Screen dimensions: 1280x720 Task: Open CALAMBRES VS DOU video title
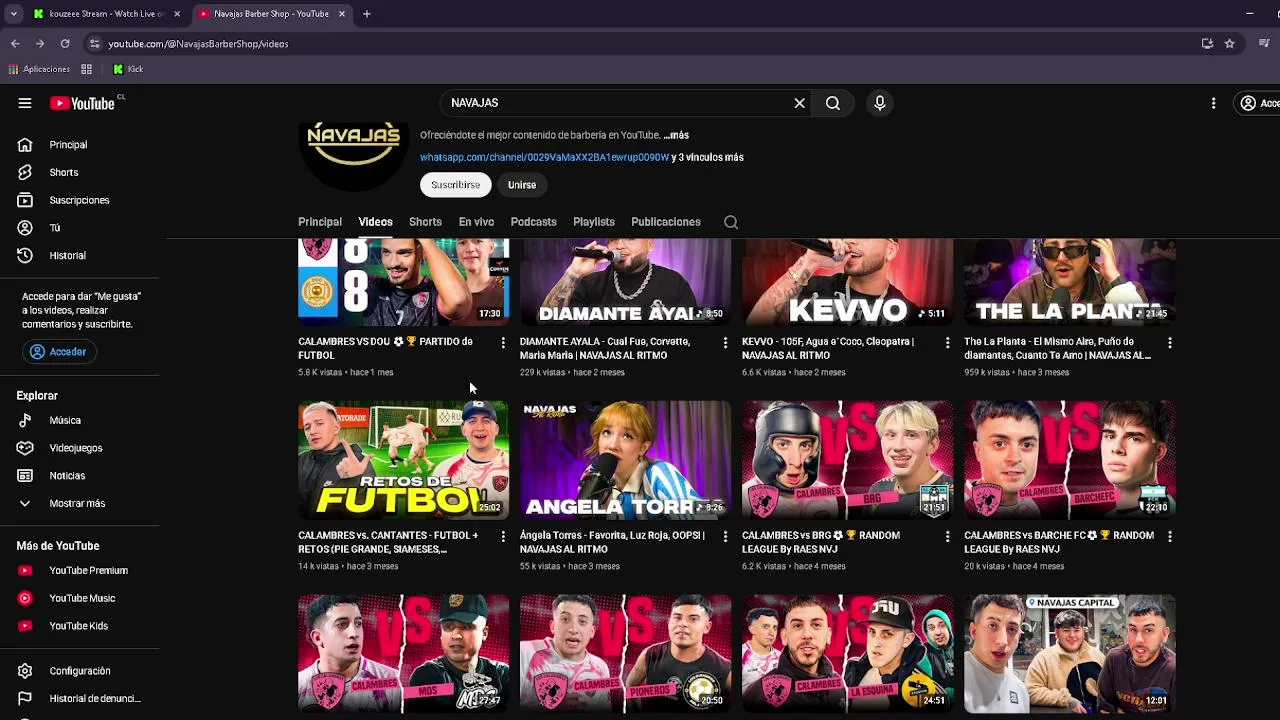pos(386,348)
